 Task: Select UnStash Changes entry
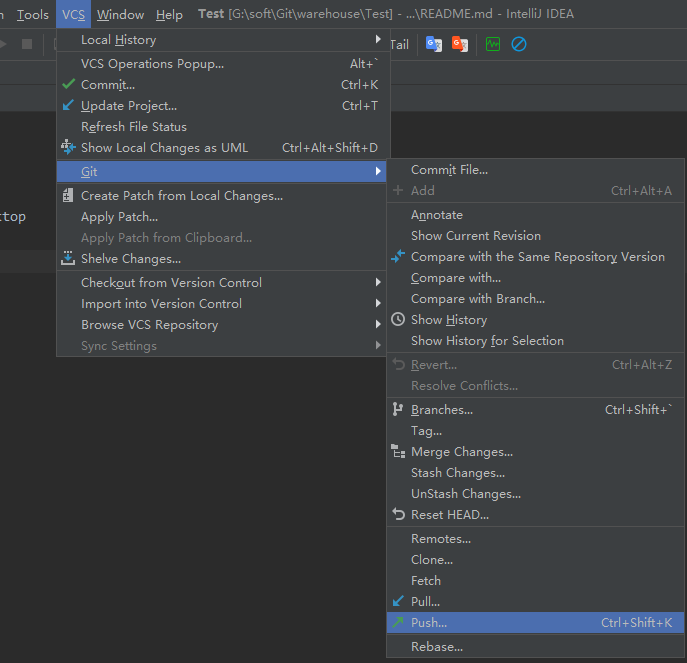click(535, 494)
